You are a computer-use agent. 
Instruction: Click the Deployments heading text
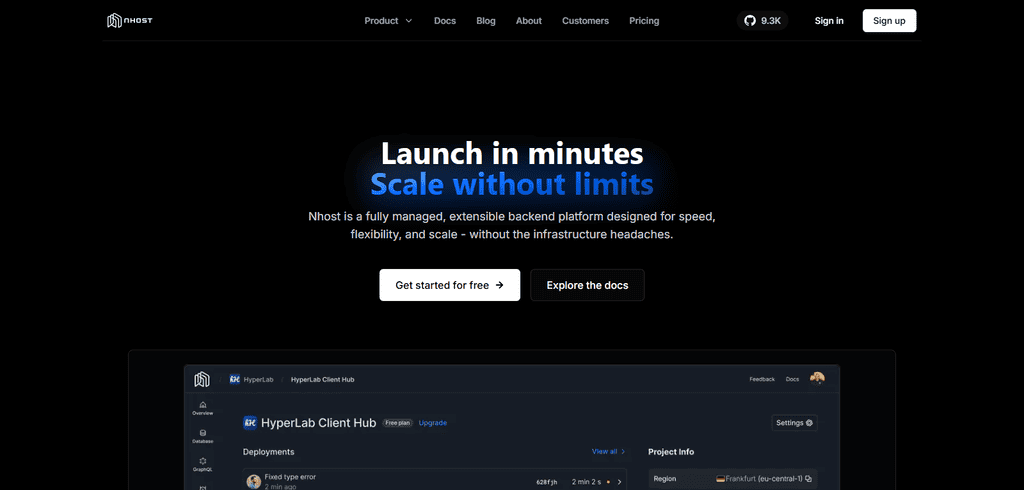(x=268, y=451)
